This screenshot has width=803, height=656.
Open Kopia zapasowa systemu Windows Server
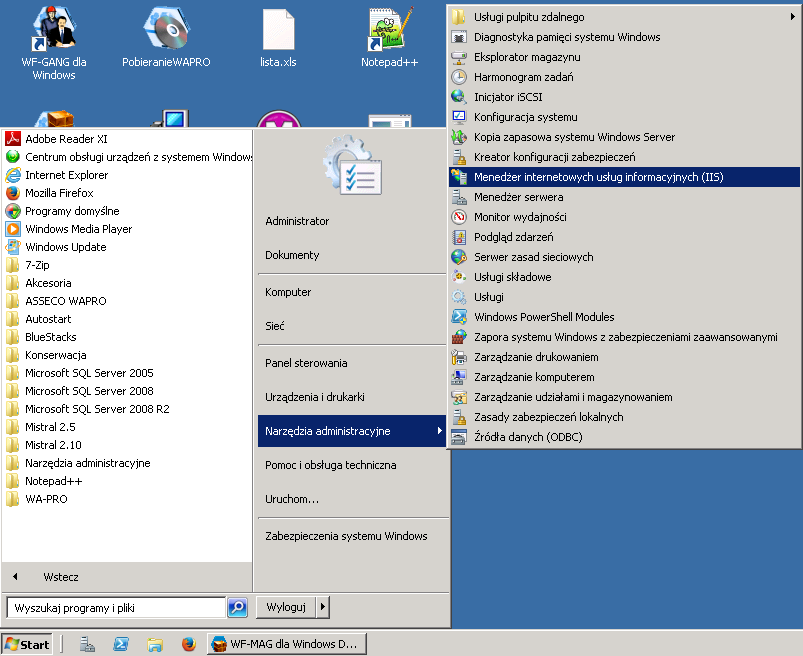point(624,137)
